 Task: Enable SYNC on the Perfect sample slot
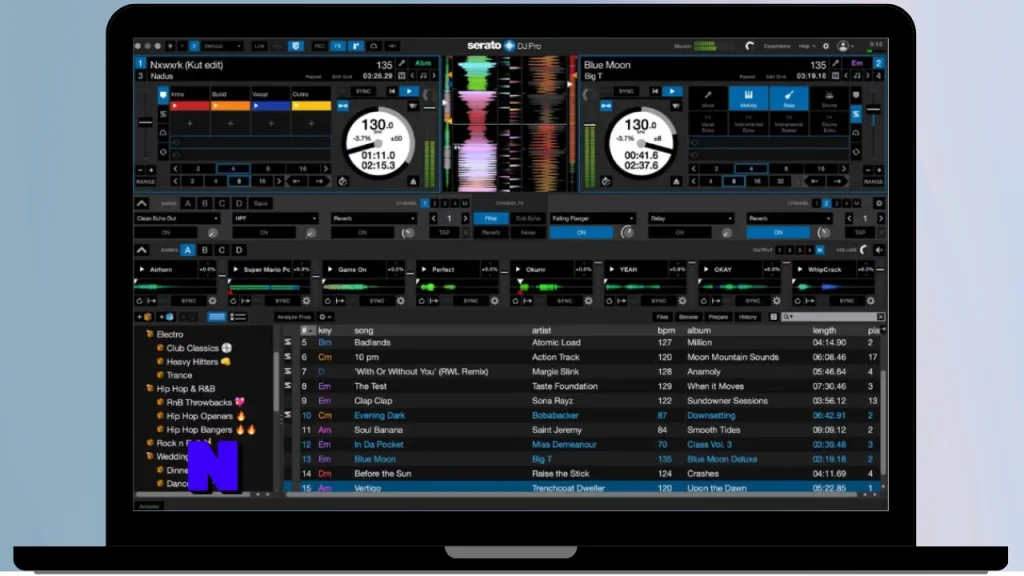(471, 301)
